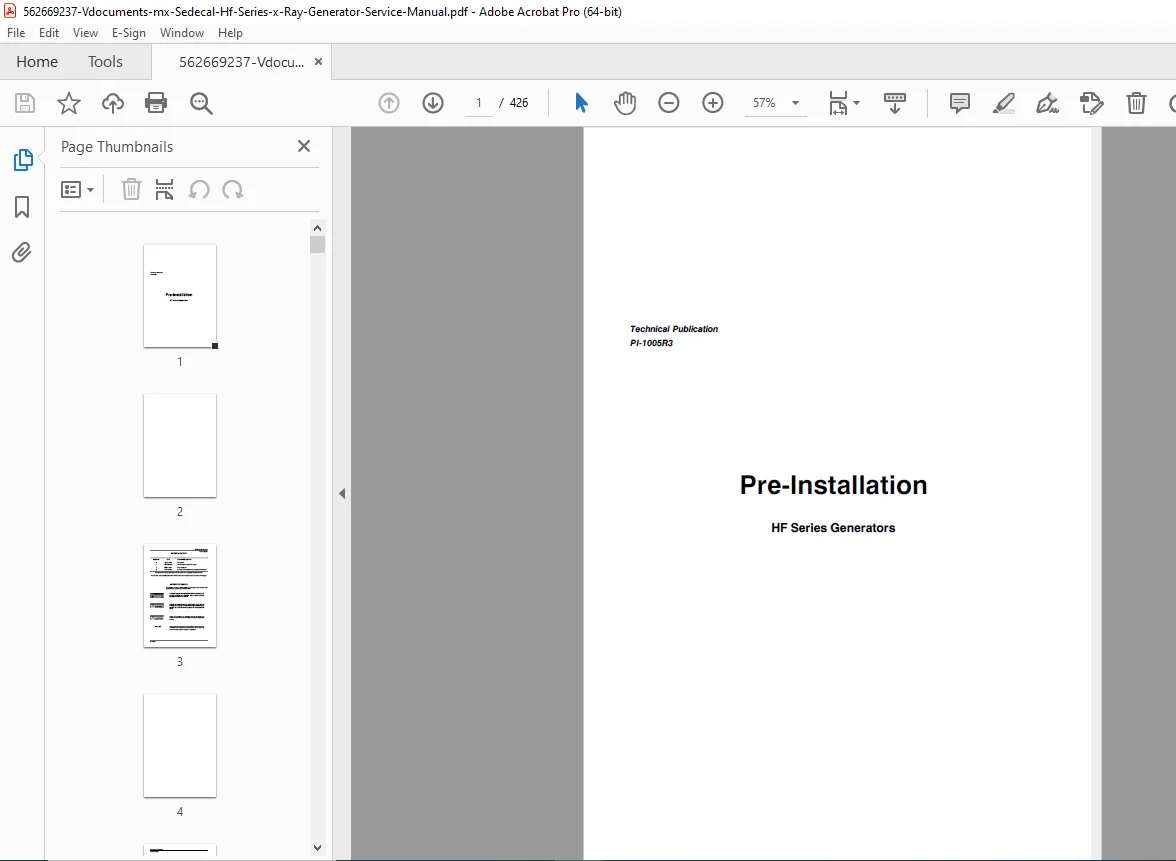This screenshot has width=1176, height=861.
Task: Zoom in with plus icon
Action: click(x=712, y=103)
